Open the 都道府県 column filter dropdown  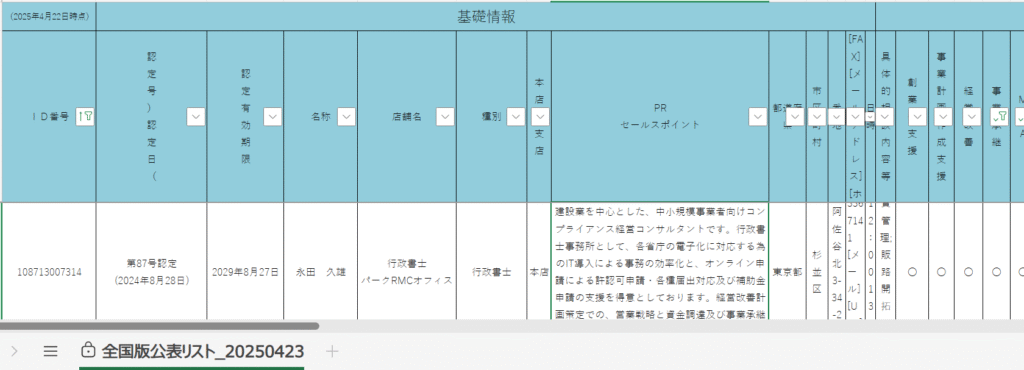point(795,116)
